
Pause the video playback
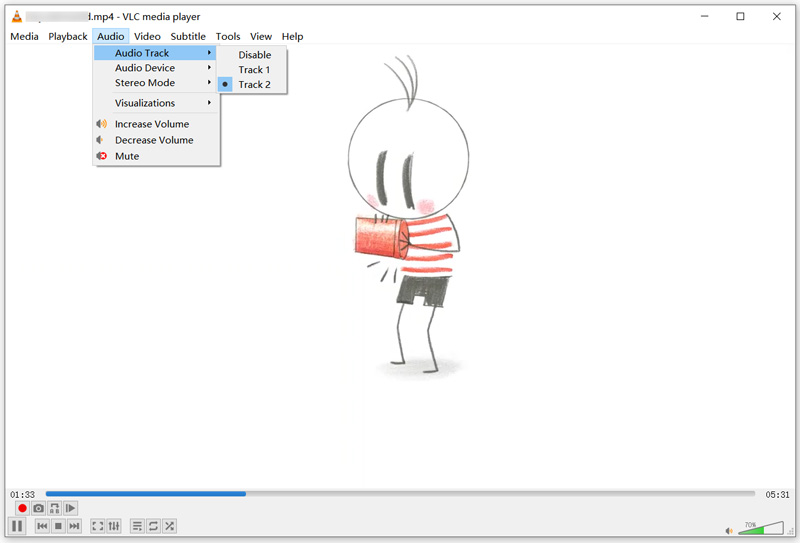[x=17, y=526]
